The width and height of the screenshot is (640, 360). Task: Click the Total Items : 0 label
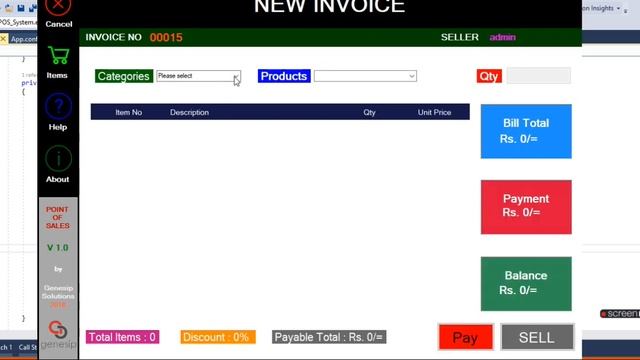pos(122,337)
